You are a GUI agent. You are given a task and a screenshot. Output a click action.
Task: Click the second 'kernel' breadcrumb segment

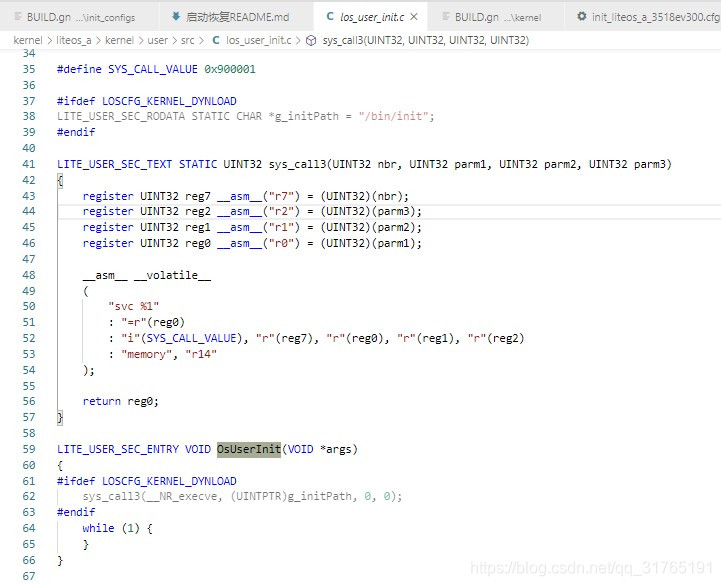point(119,40)
